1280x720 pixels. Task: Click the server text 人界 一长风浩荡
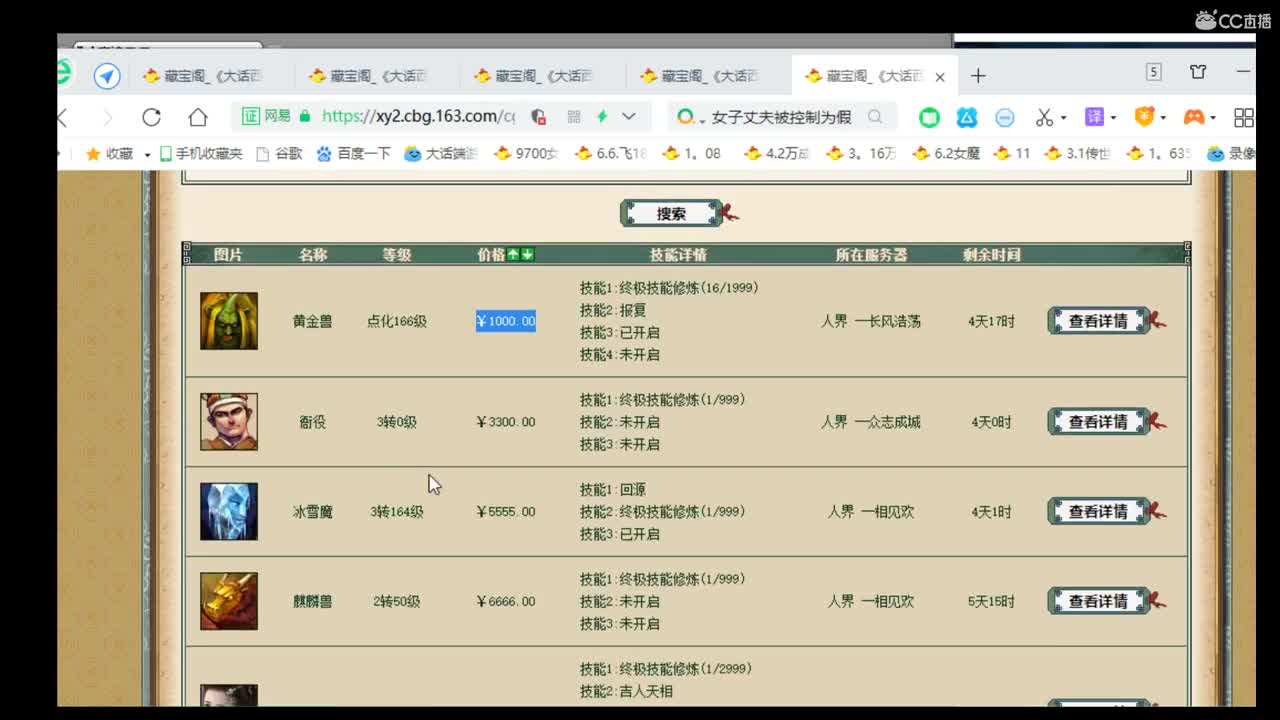pos(871,322)
